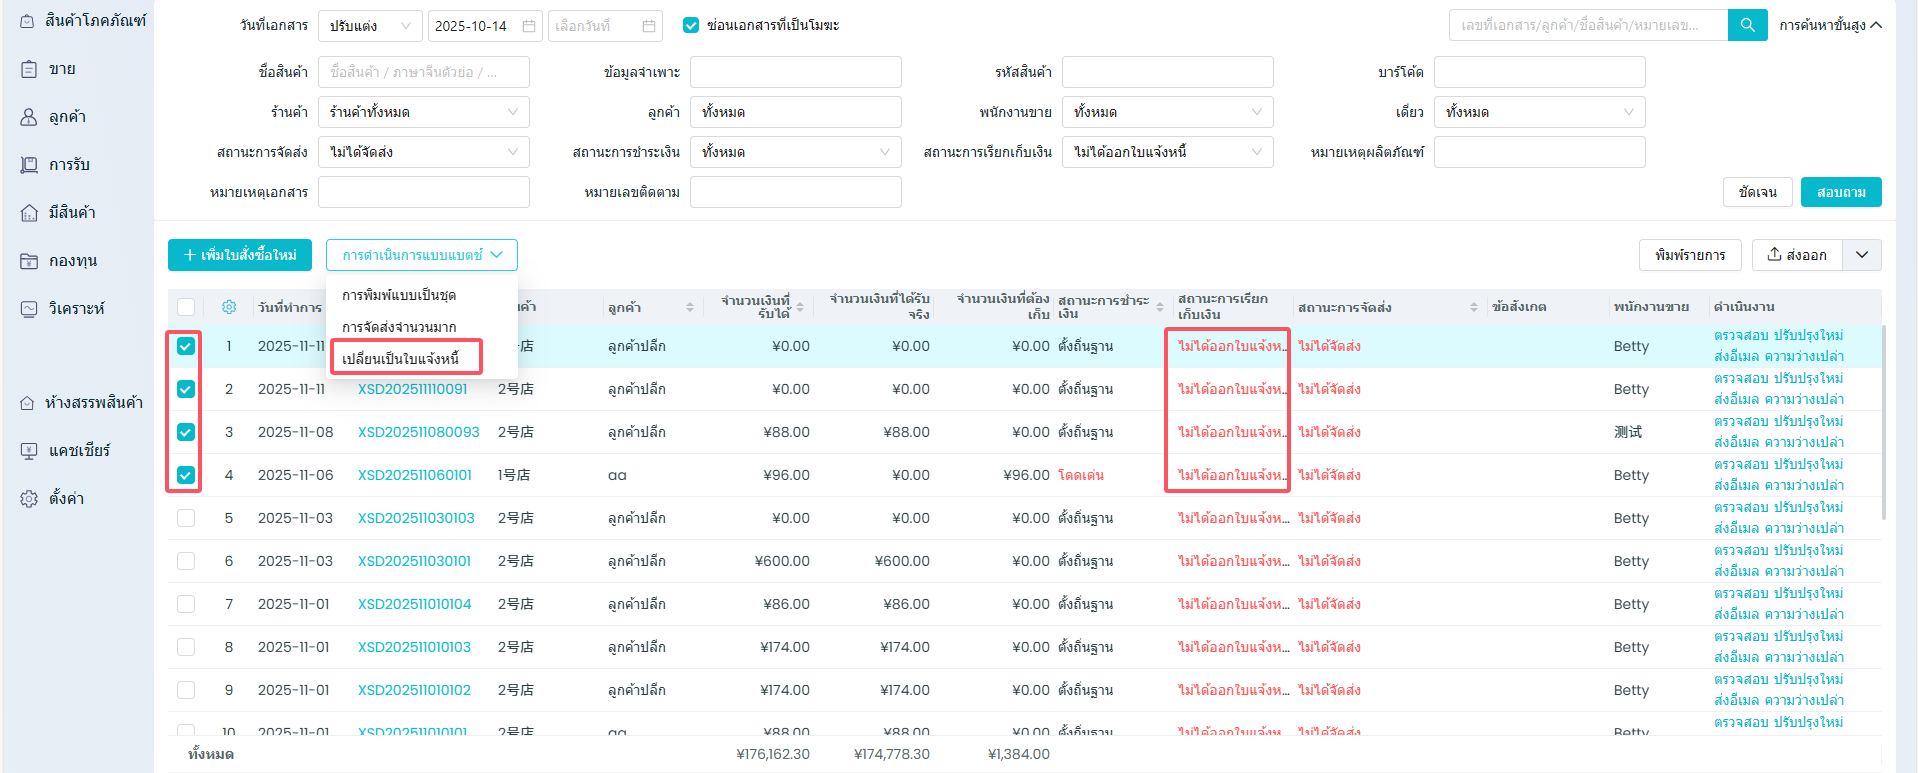Click the เพิ่มใบสั่งซื้อใหม่ button
This screenshot has height=773, width=1918.
pos(240,255)
